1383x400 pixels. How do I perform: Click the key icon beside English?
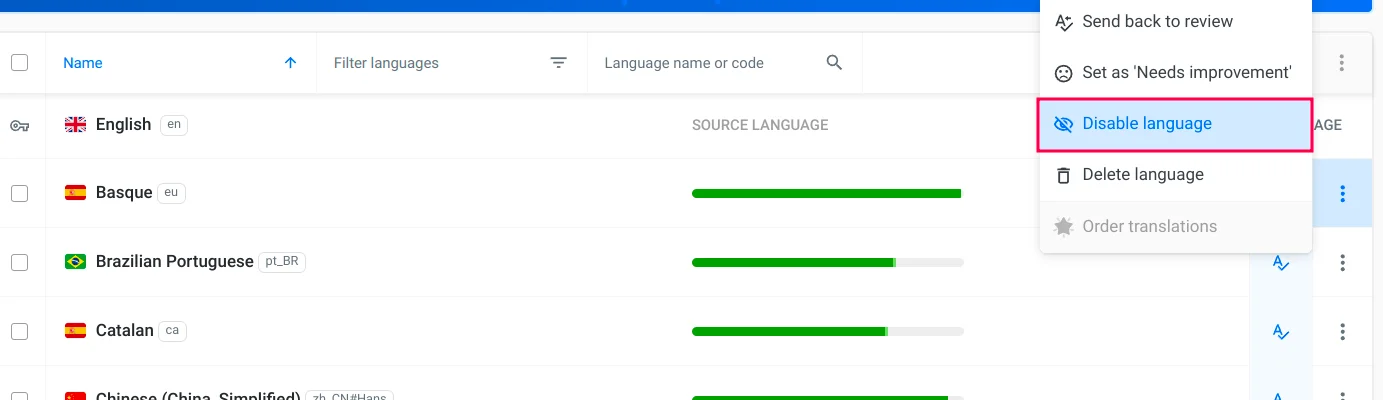(19, 125)
